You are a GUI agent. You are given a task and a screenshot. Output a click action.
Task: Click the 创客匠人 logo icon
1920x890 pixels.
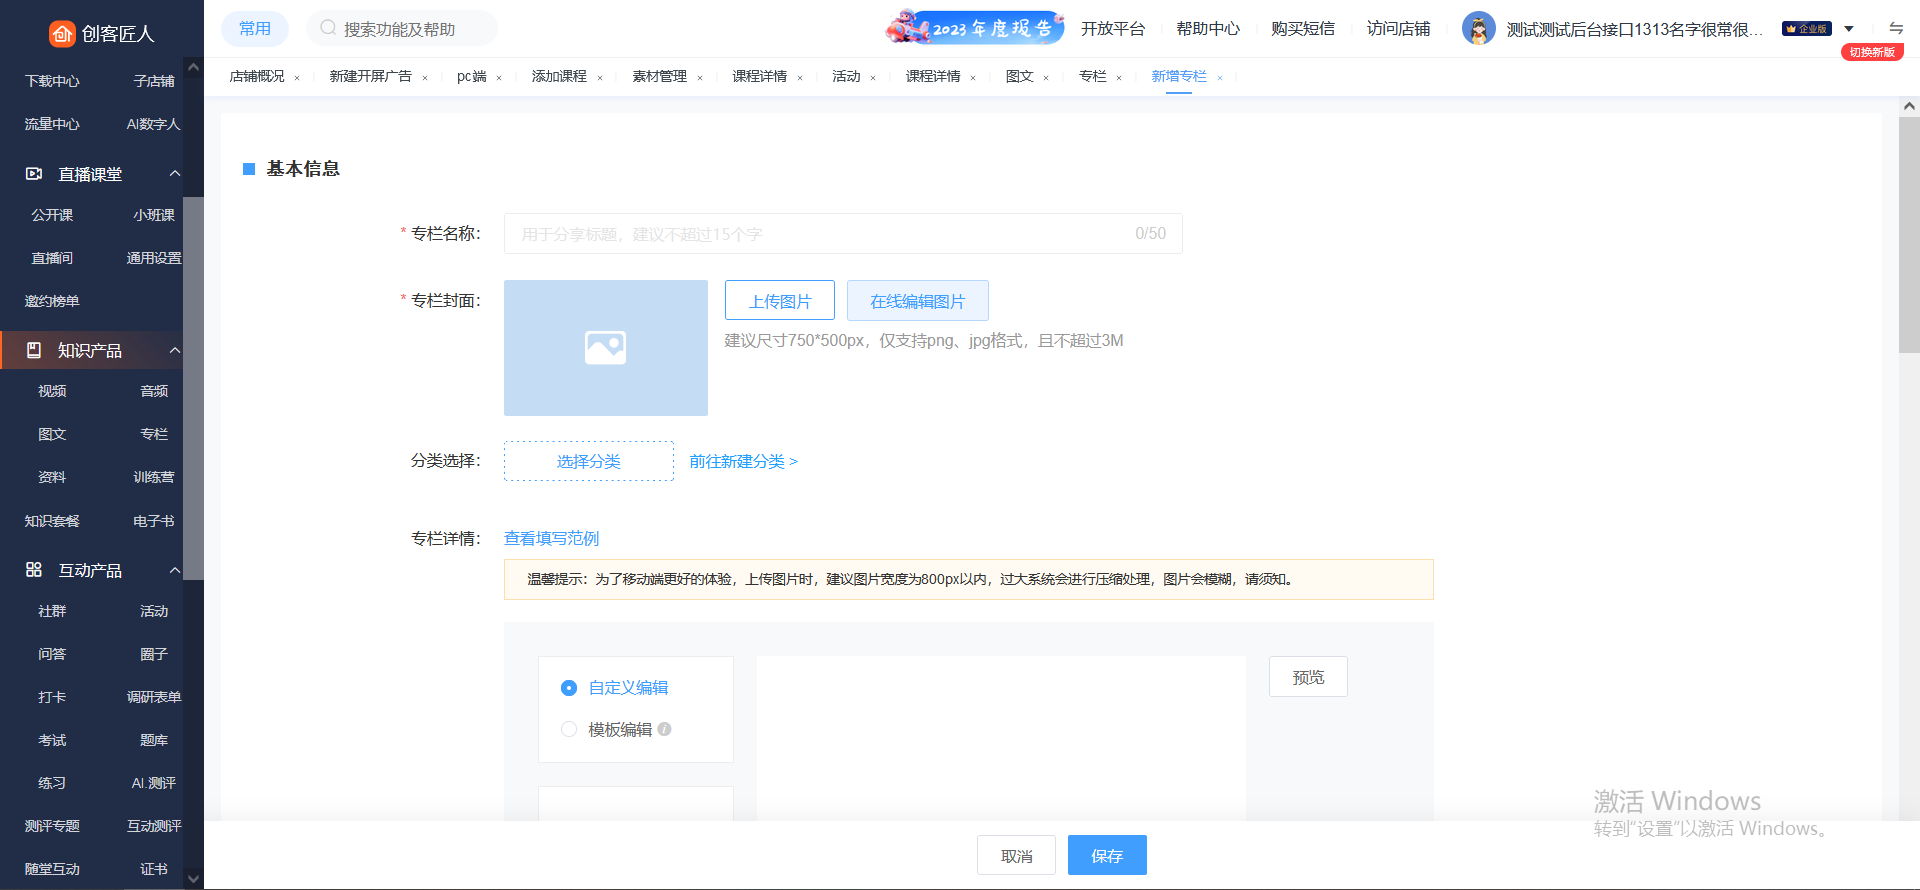[x=62, y=34]
